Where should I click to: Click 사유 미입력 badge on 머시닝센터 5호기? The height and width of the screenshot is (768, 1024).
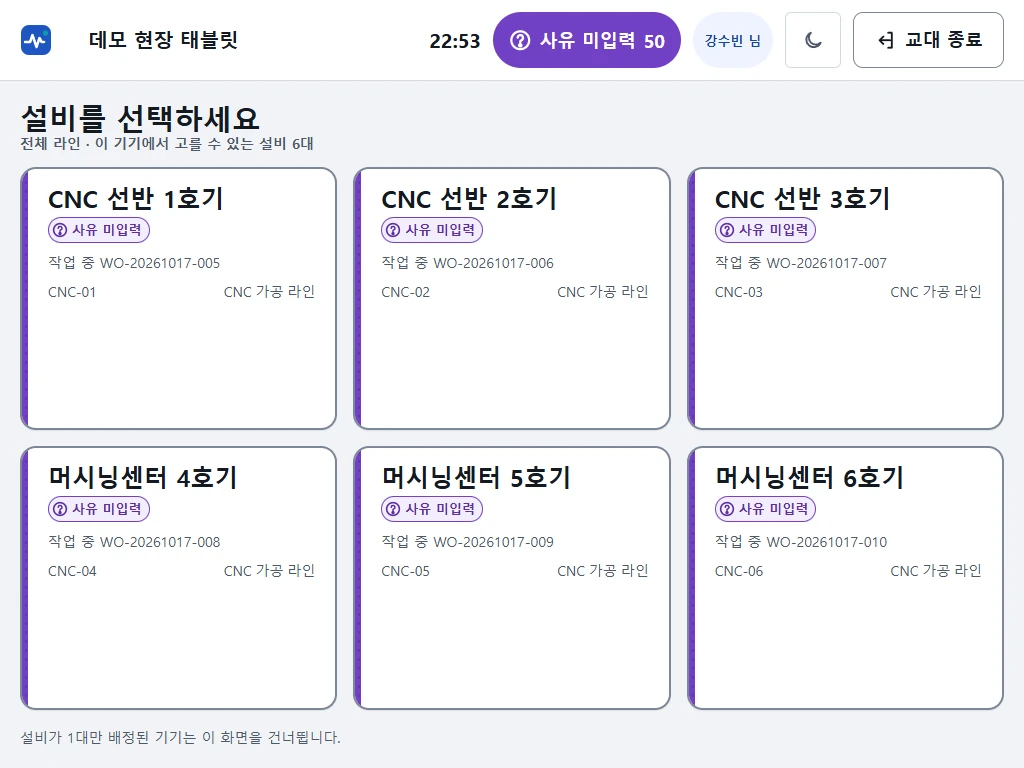432,509
